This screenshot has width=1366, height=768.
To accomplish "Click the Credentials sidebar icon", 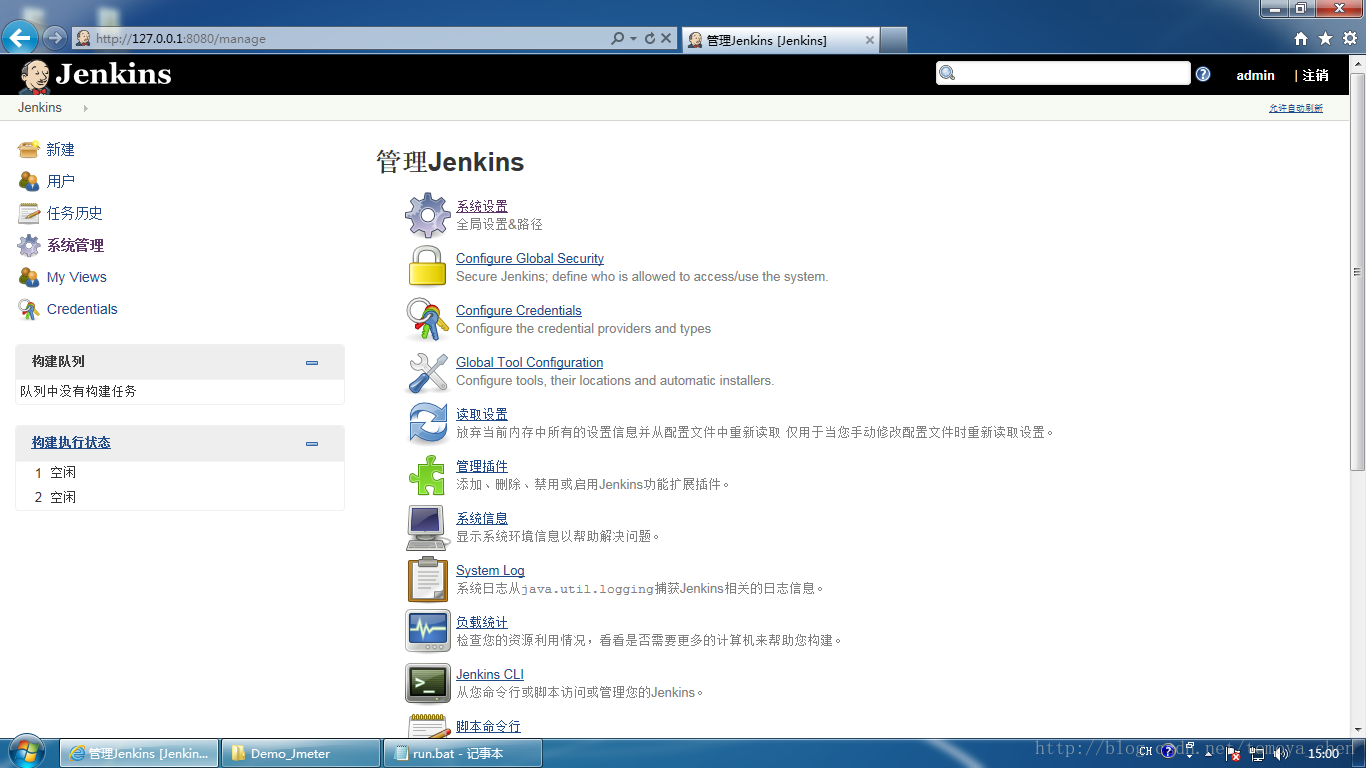I will 29,309.
